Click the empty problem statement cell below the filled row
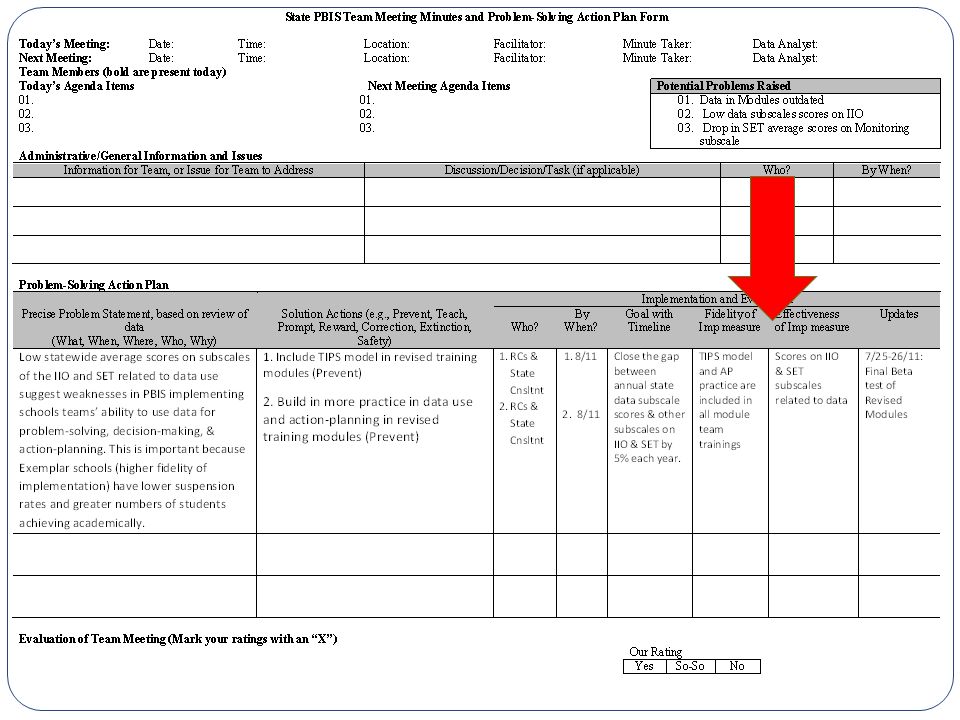This screenshot has width=960, height=720. (x=135, y=555)
